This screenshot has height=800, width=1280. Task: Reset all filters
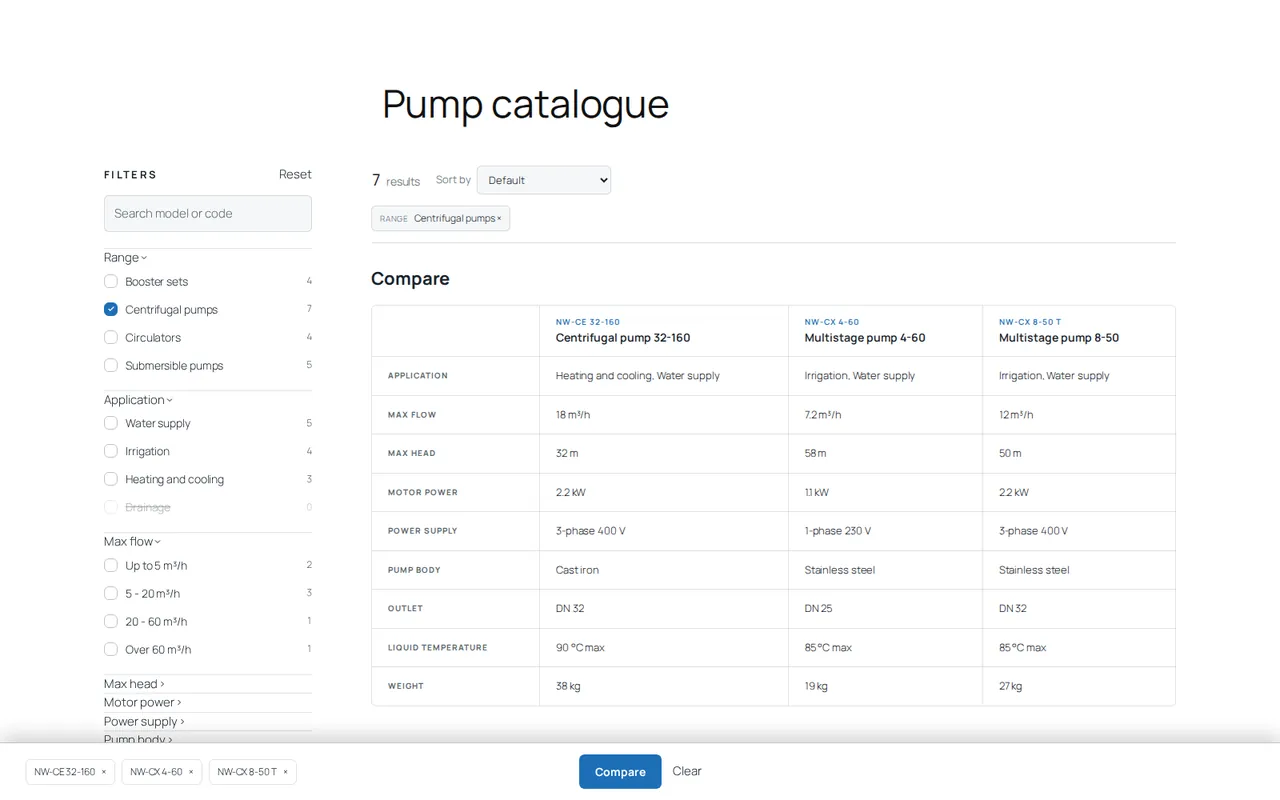coord(295,174)
